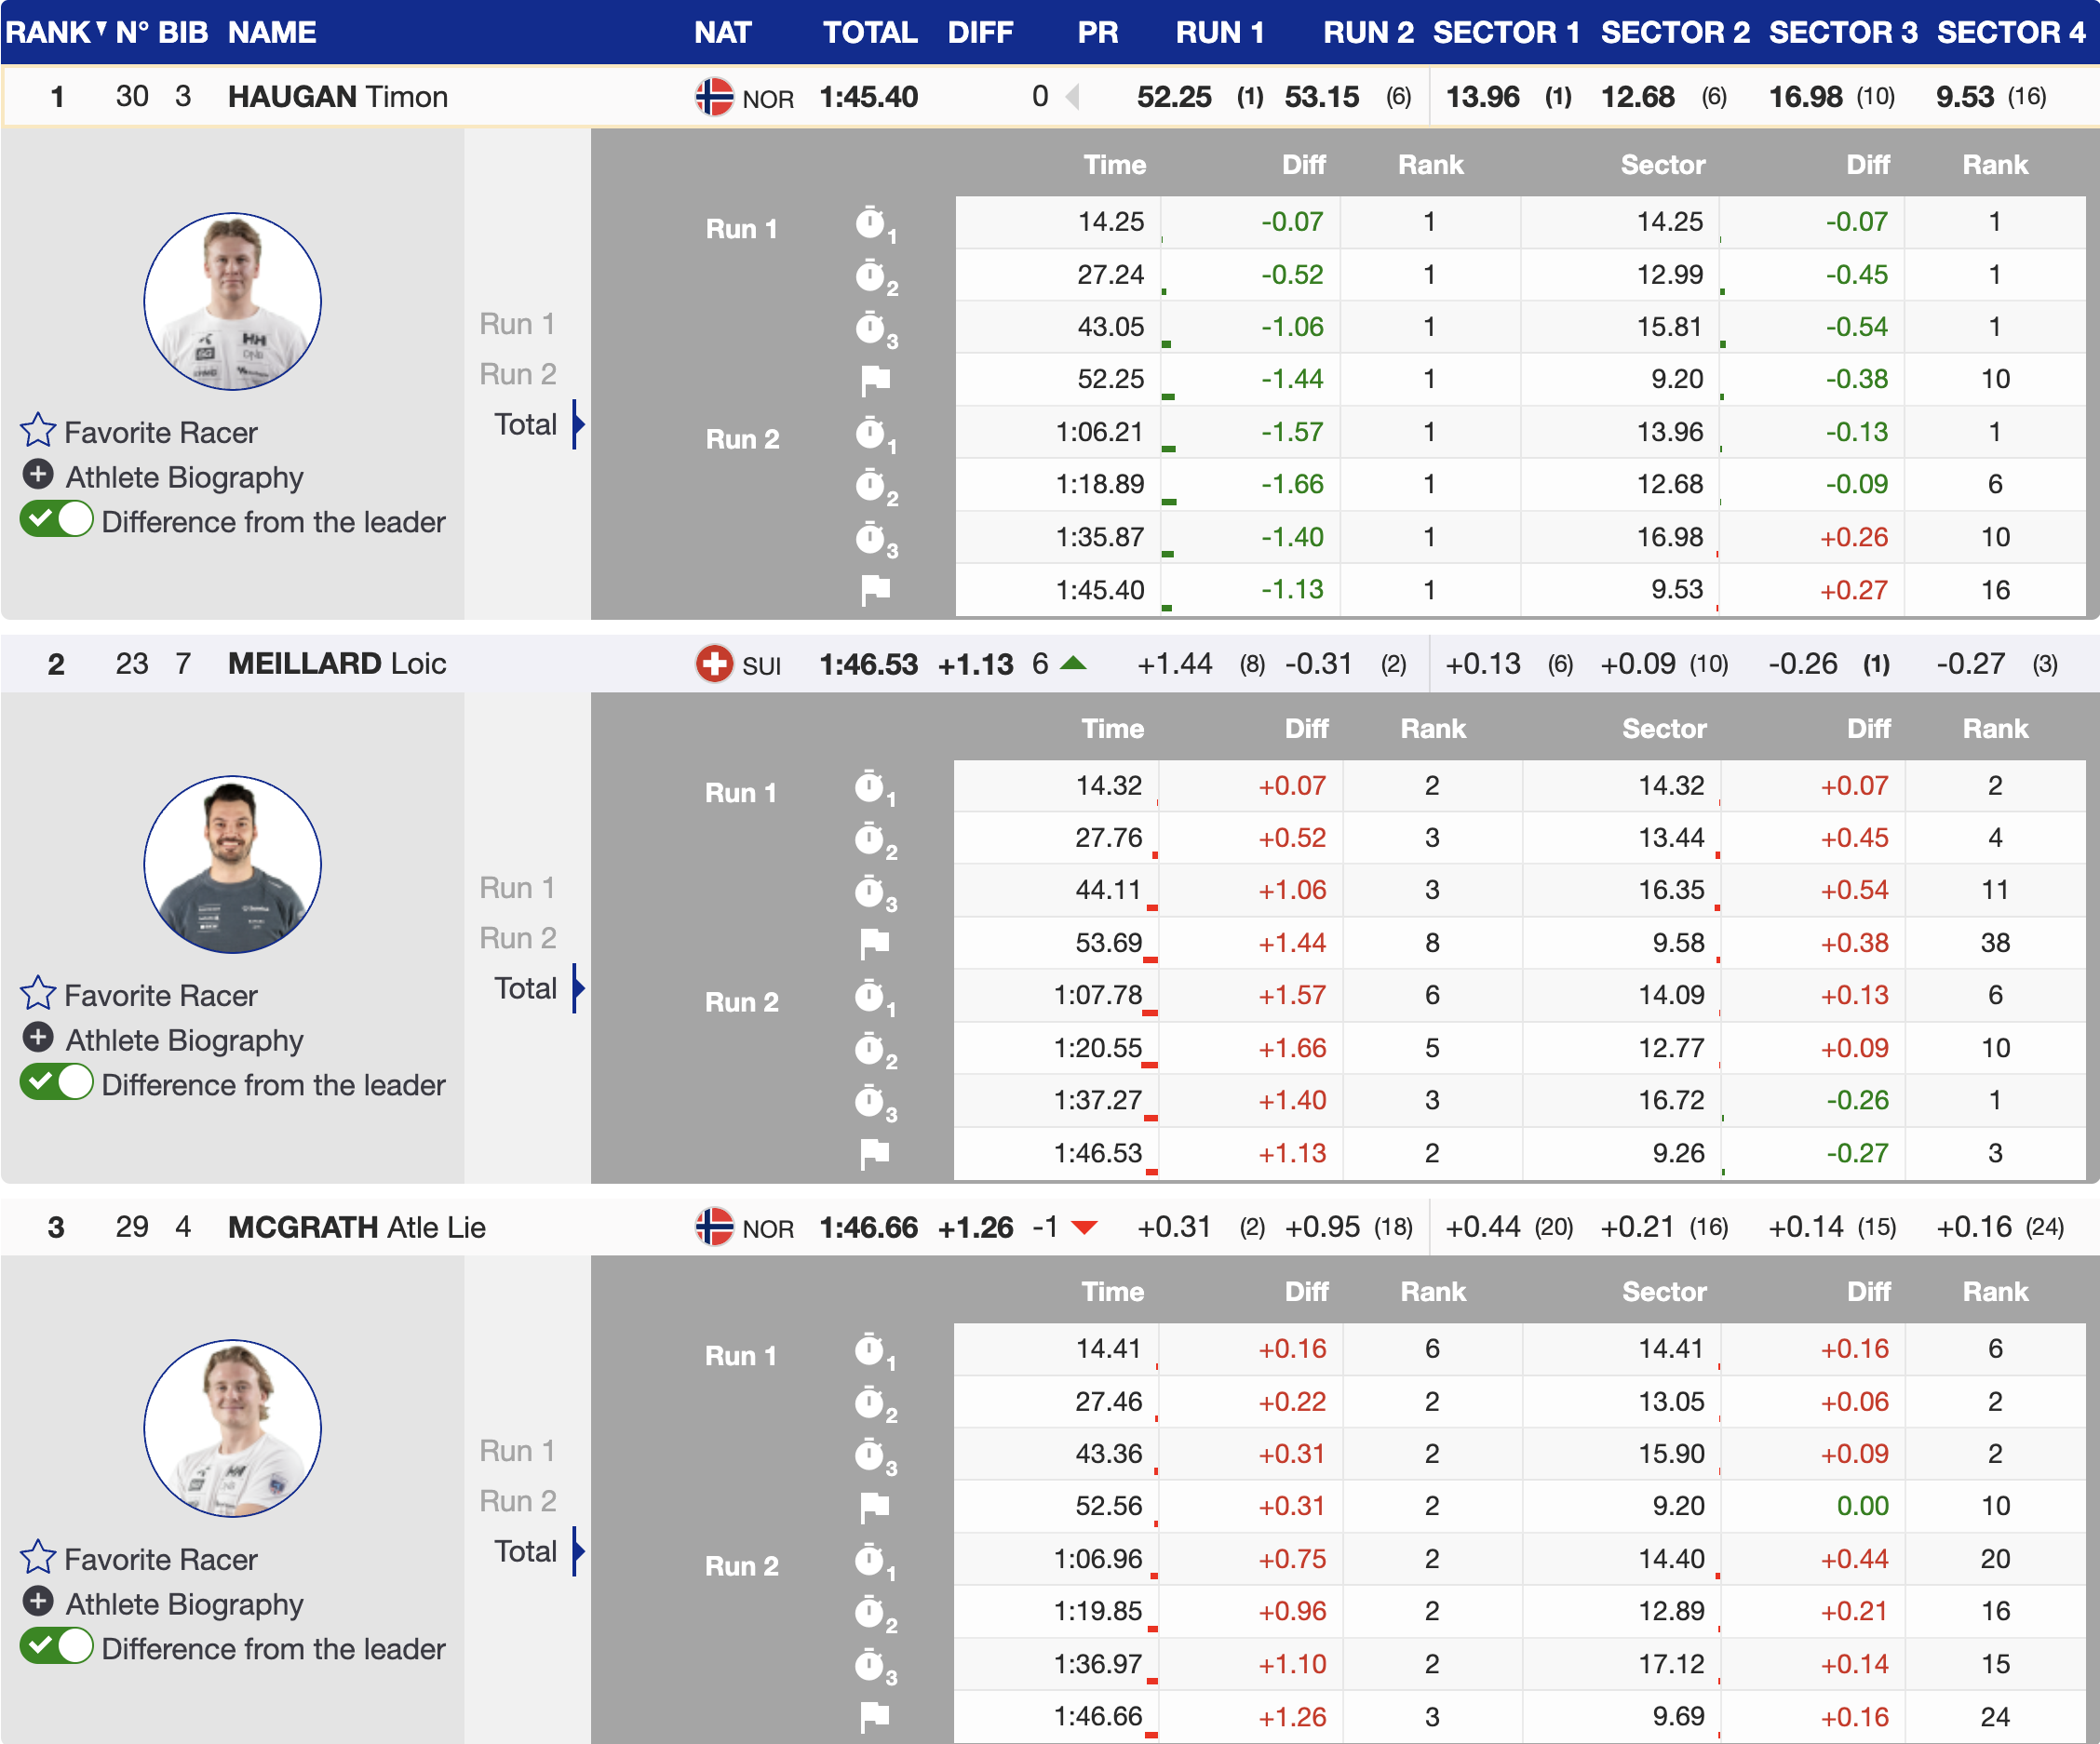Expand Meillard's Athlete Biography plus icon
The width and height of the screenshot is (2100, 1744).
(38, 1038)
